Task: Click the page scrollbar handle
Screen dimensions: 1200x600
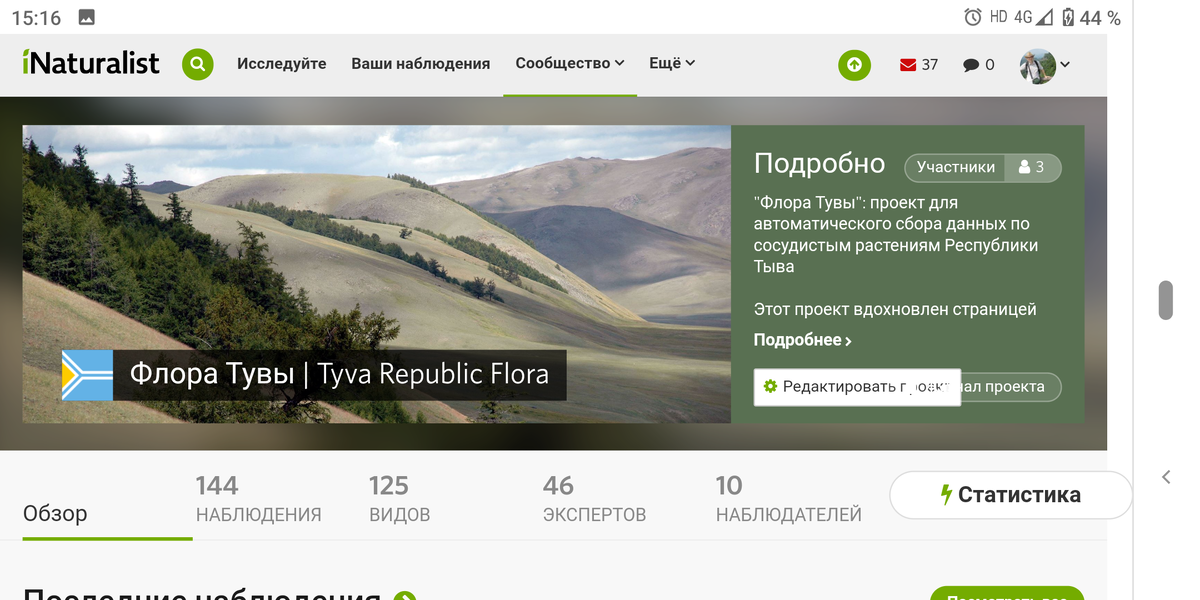Action: click(1165, 300)
